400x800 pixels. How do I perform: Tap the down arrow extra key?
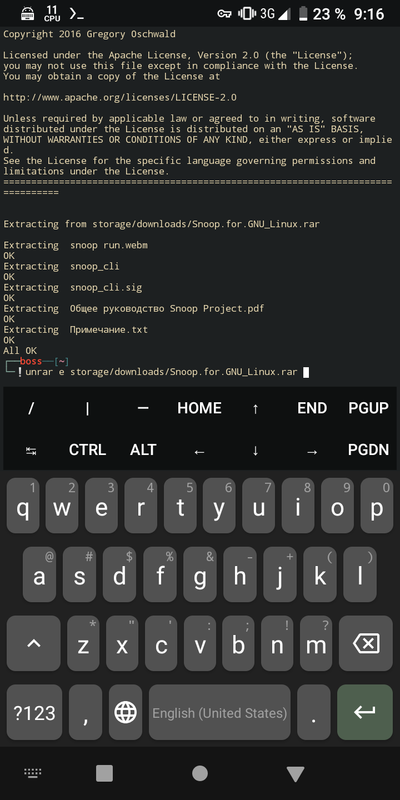click(x=256, y=450)
